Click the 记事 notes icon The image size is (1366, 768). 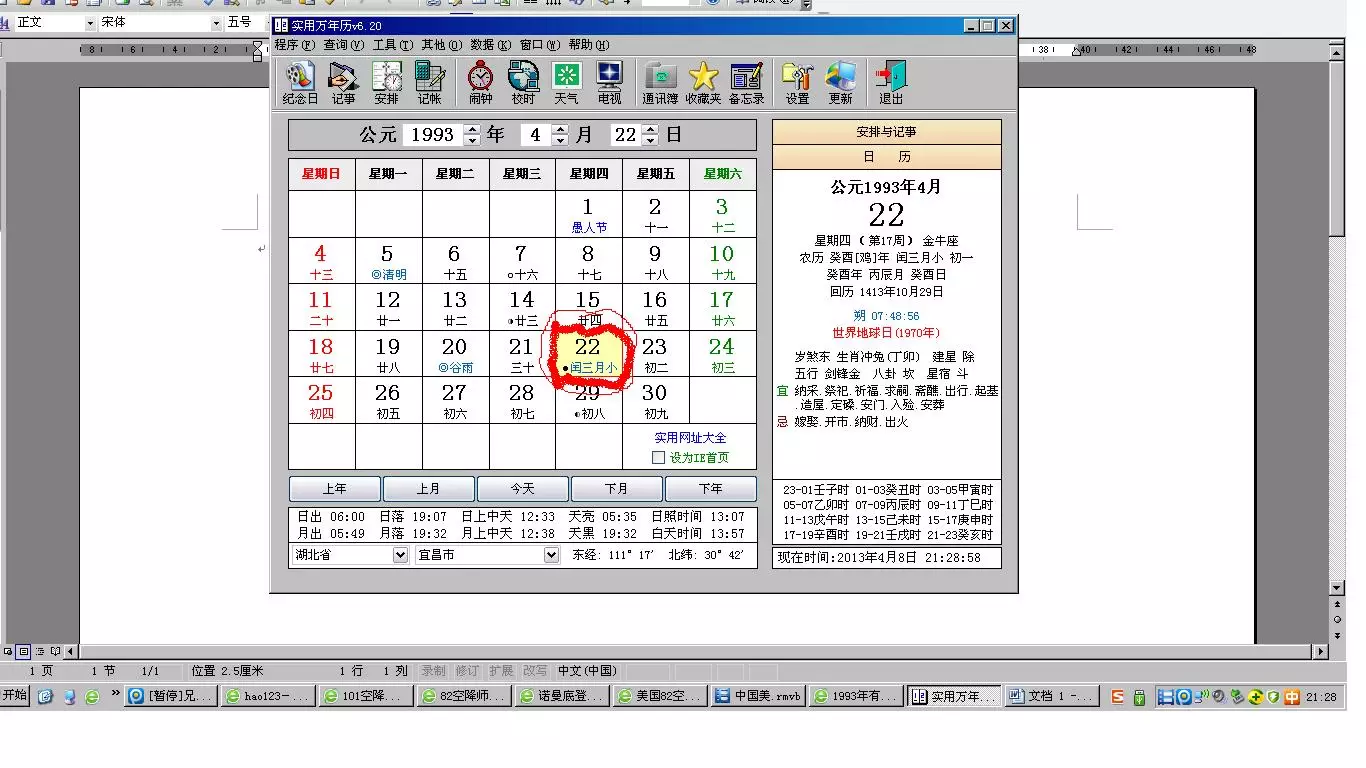click(343, 82)
